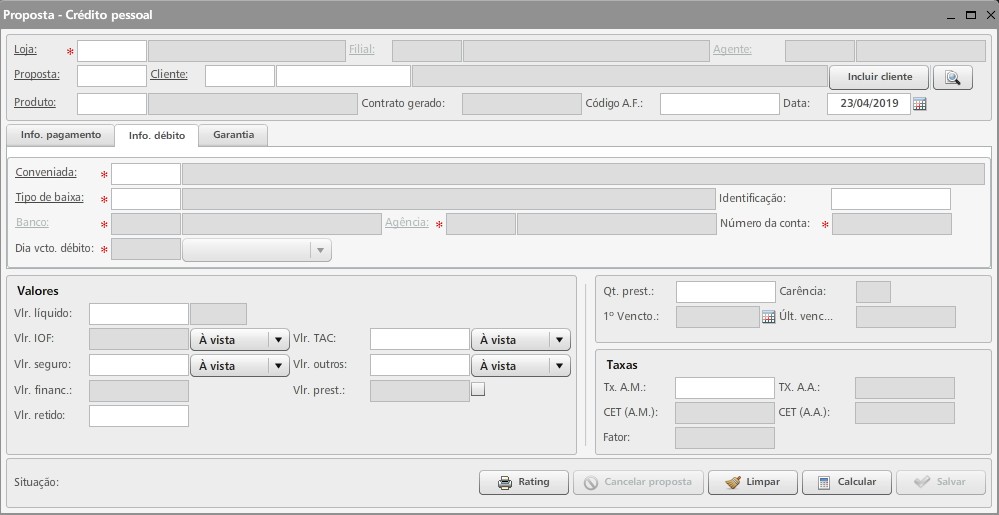Open the Vlr. outros À vista dropdown
This screenshot has height=515, width=999.
click(x=521, y=366)
